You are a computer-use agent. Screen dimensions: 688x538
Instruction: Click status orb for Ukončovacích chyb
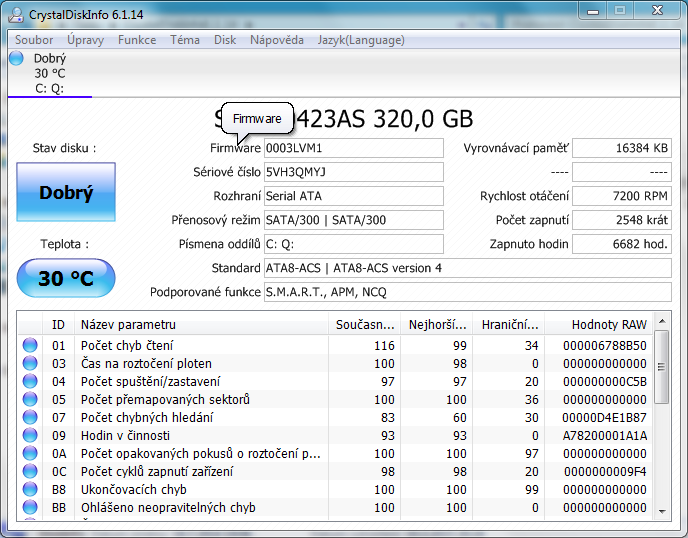tap(30, 490)
